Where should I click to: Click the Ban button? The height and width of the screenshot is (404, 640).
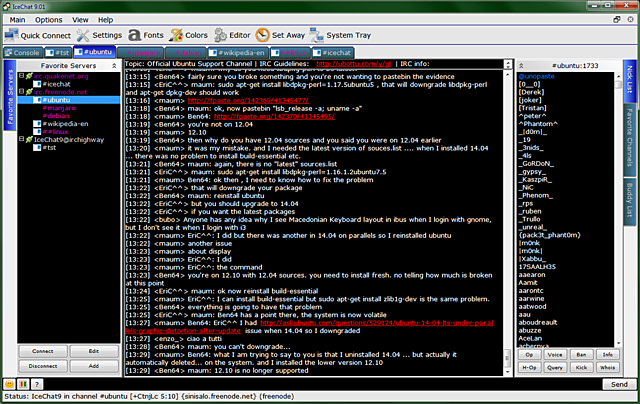click(581, 355)
